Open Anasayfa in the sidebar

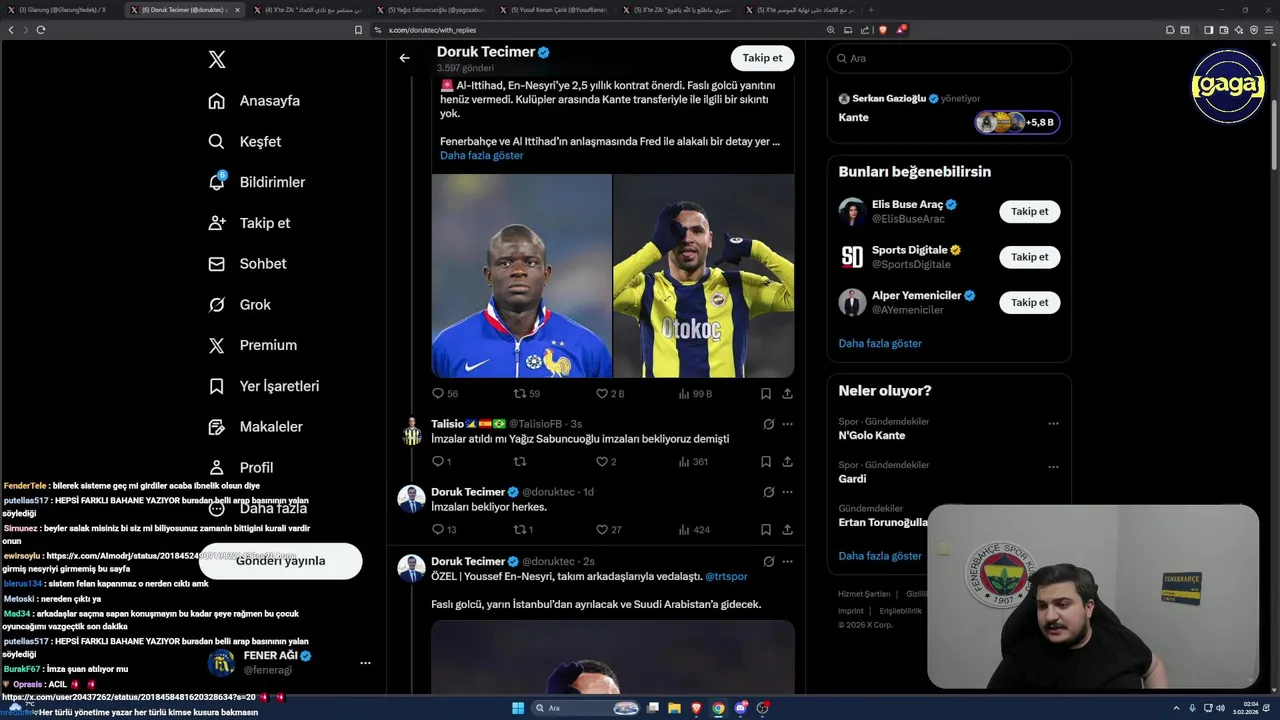coord(255,101)
